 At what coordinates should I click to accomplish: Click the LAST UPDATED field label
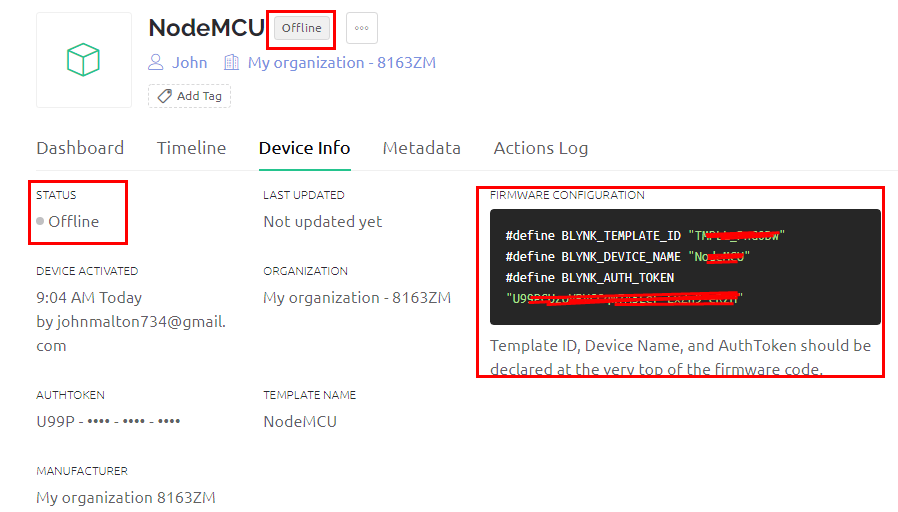304,195
